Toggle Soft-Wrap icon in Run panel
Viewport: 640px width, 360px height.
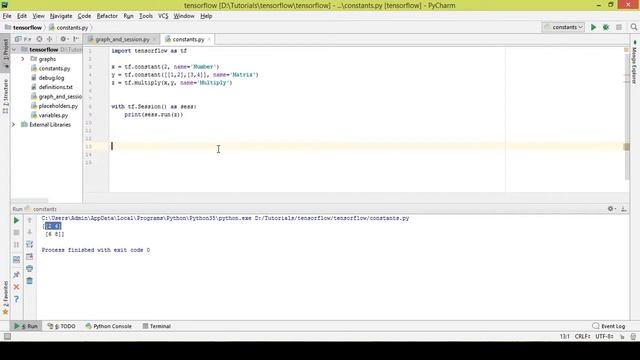coord(29,244)
